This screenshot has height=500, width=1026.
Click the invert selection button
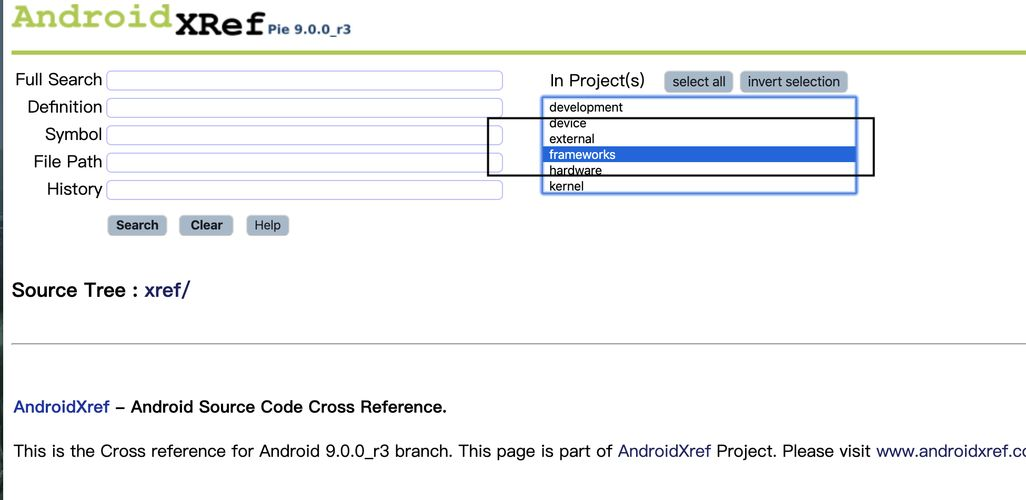coord(794,82)
